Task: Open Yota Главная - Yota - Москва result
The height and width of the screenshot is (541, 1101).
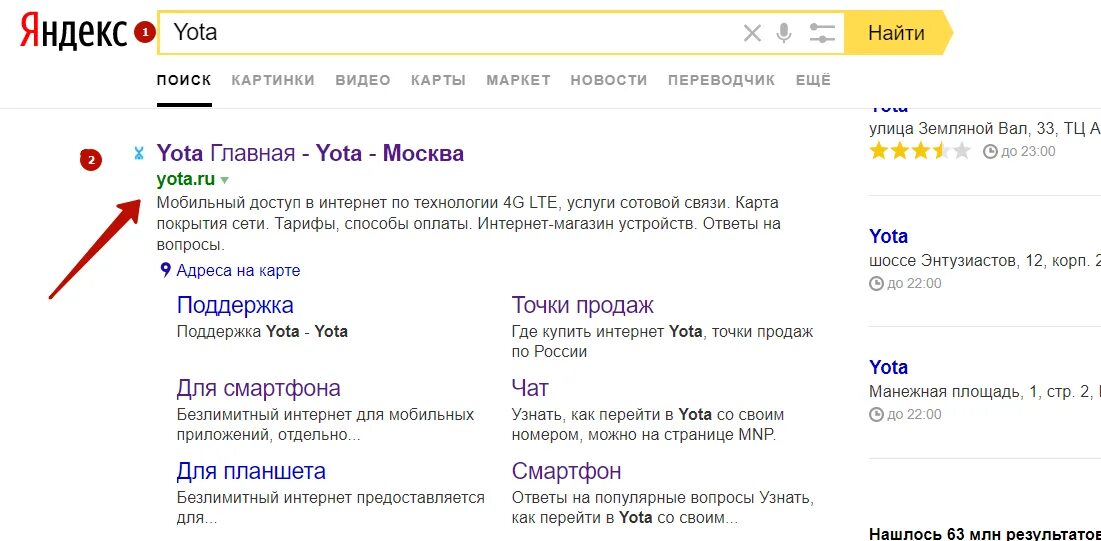Action: (310, 153)
